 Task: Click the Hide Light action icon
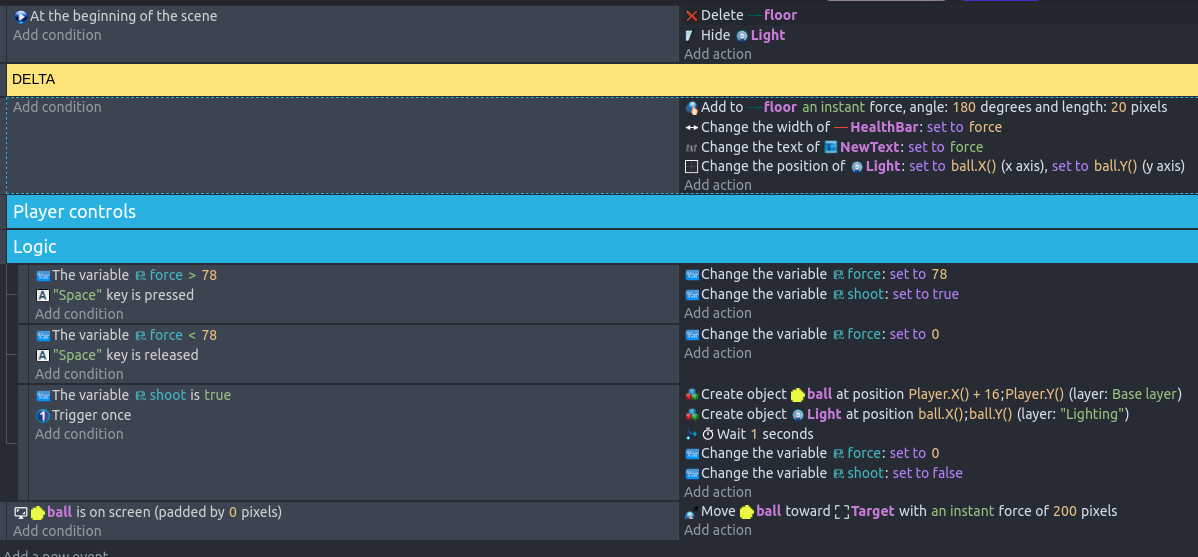pyautogui.click(x=690, y=35)
